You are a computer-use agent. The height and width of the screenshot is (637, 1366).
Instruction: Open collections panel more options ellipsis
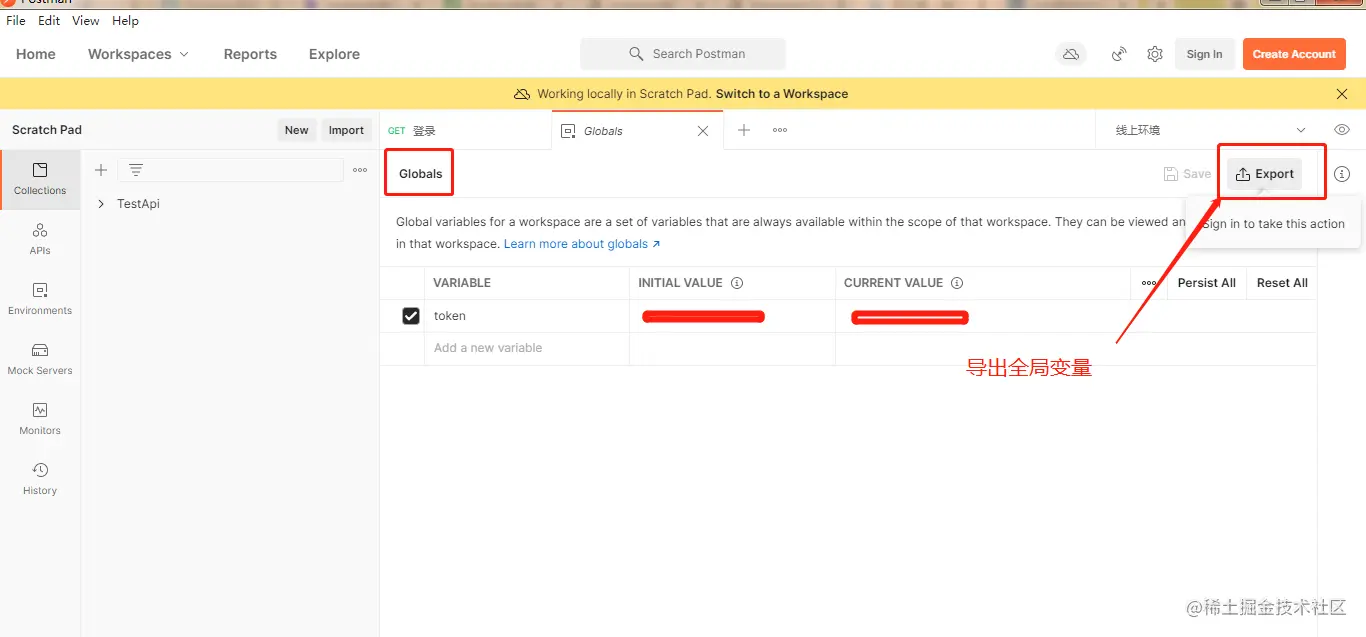(x=360, y=170)
